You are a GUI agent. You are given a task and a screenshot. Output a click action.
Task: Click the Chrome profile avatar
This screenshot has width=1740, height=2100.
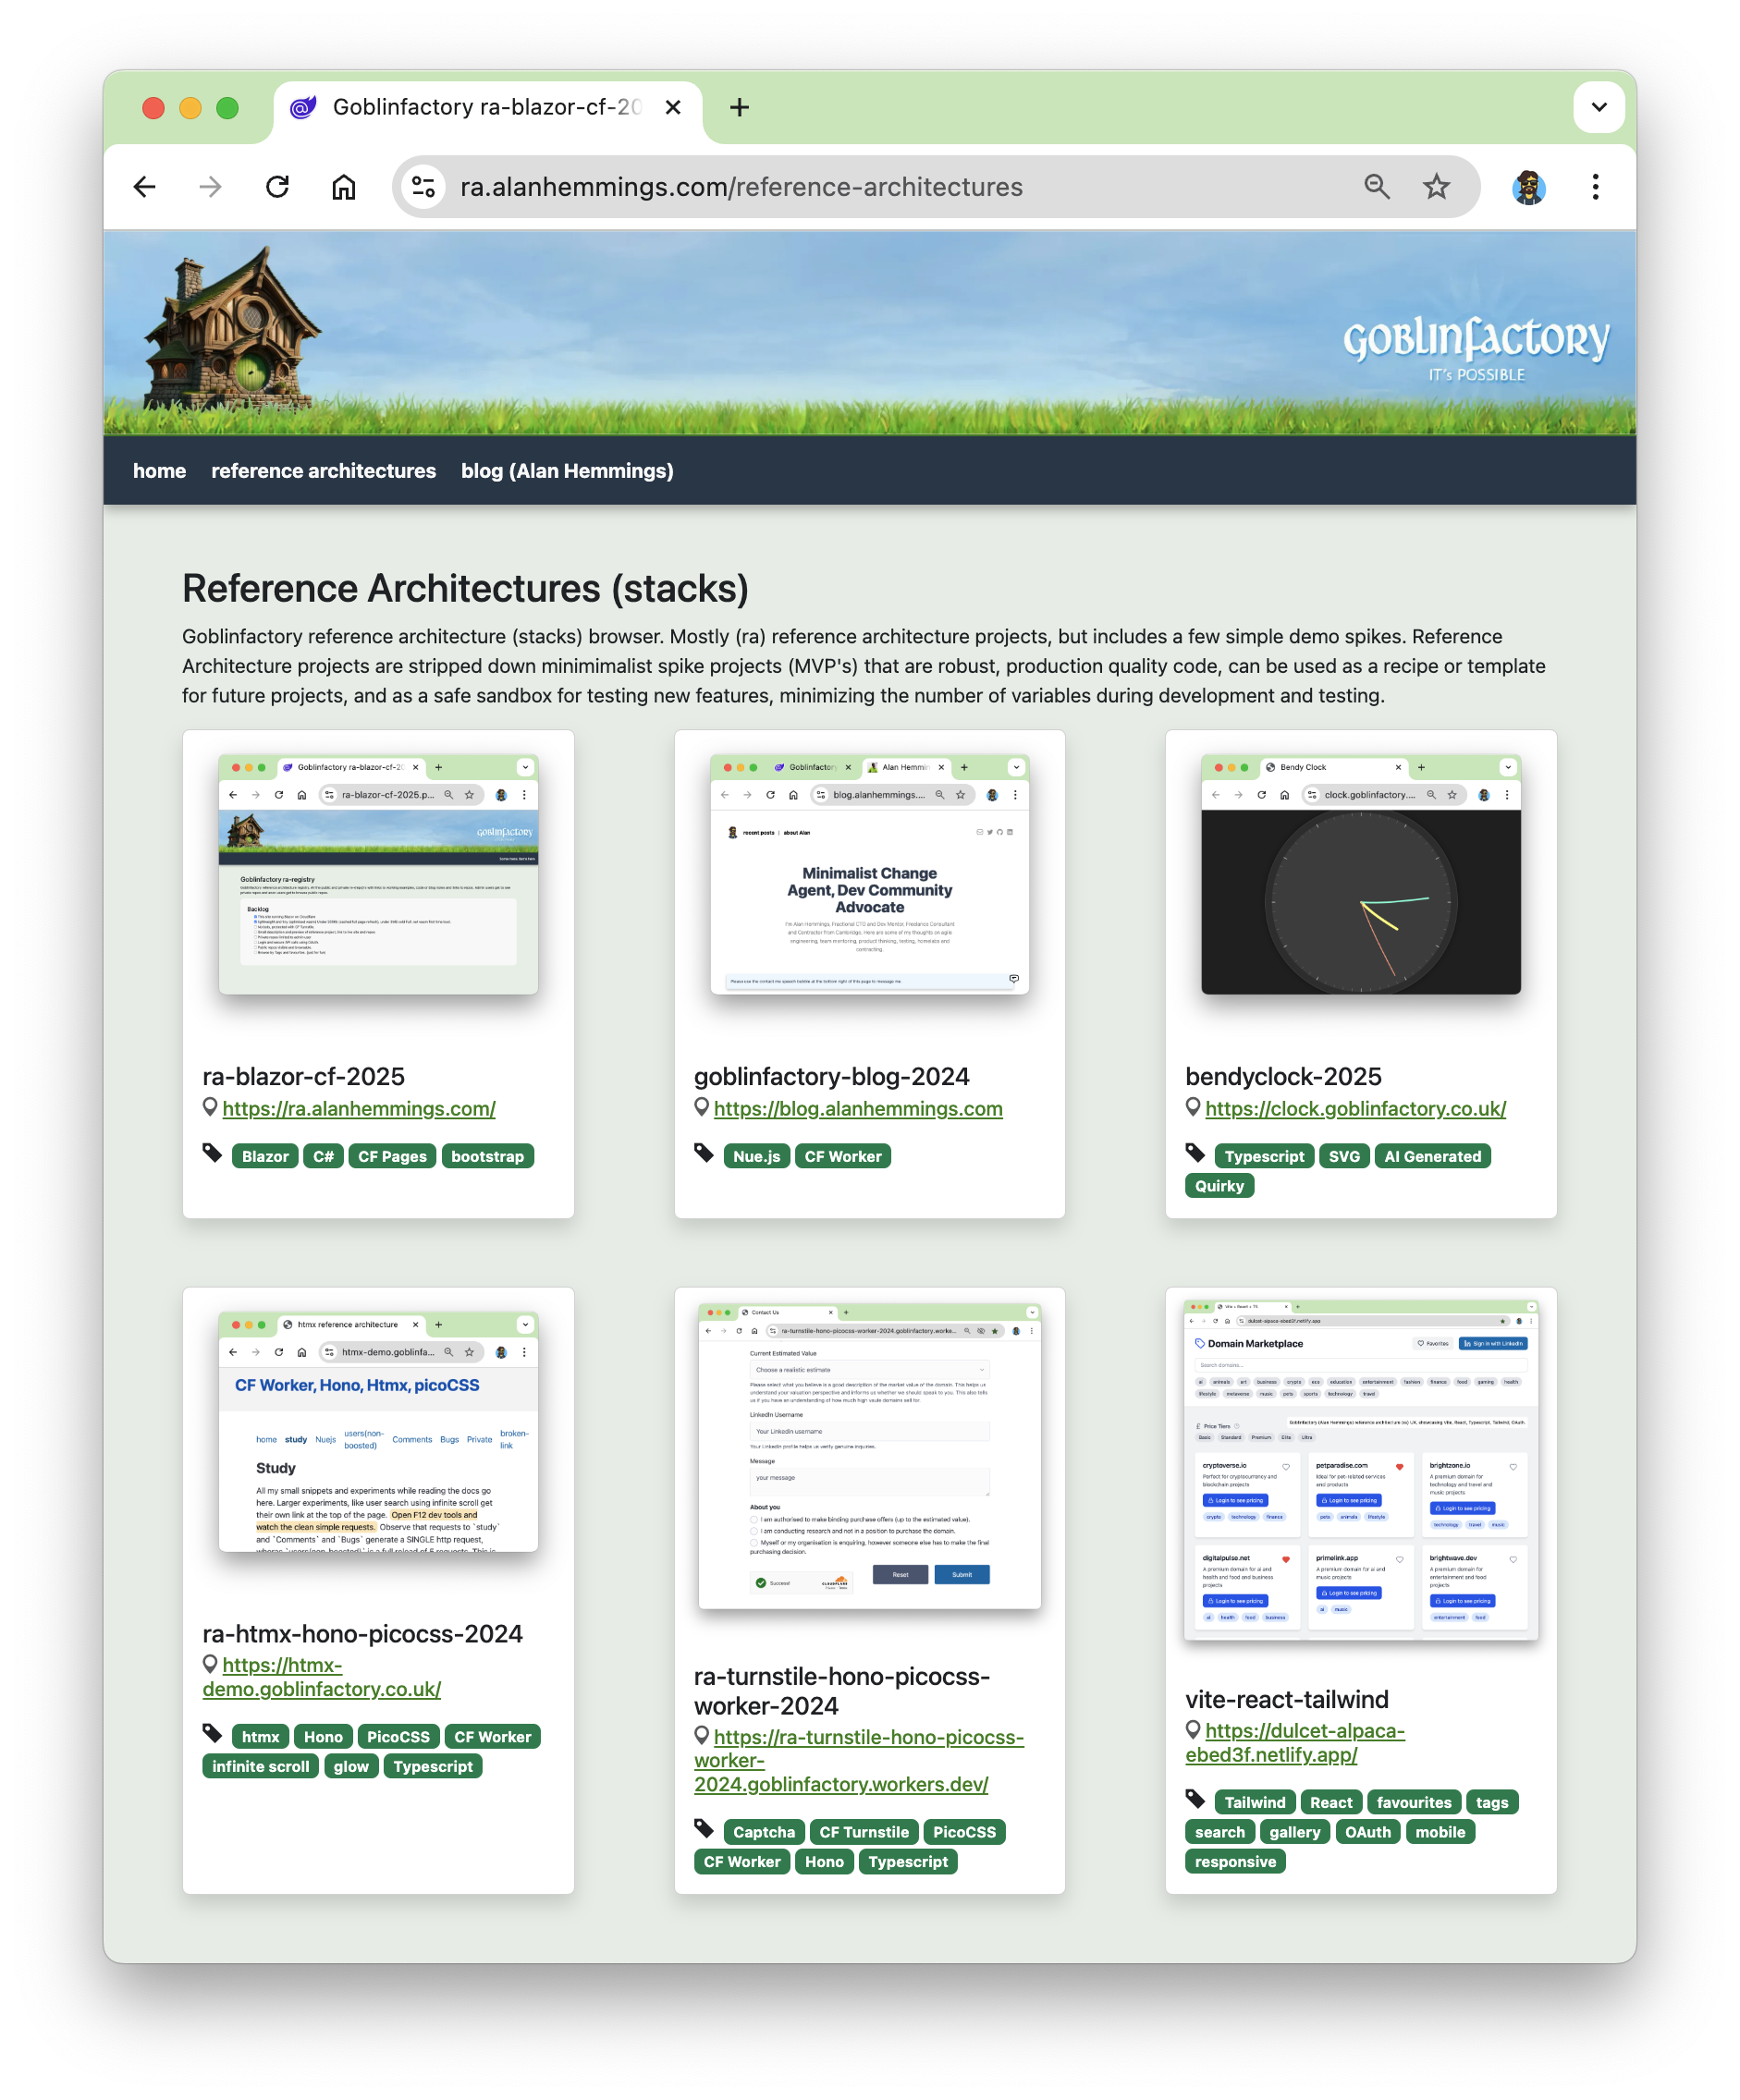(x=1529, y=186)
